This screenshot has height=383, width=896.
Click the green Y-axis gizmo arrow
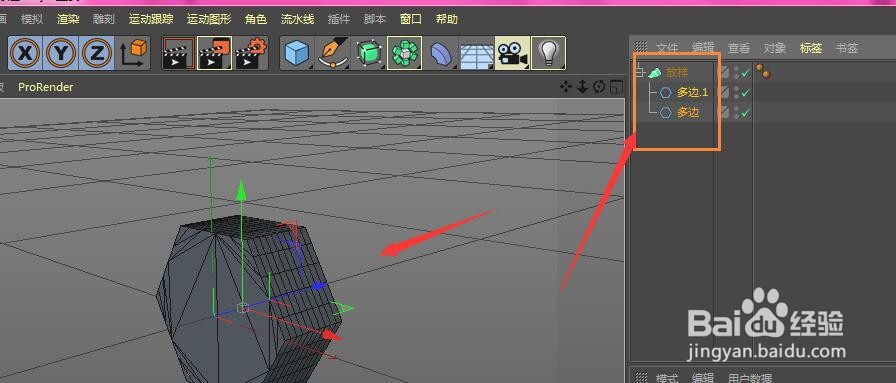click(x=241, y=190)
